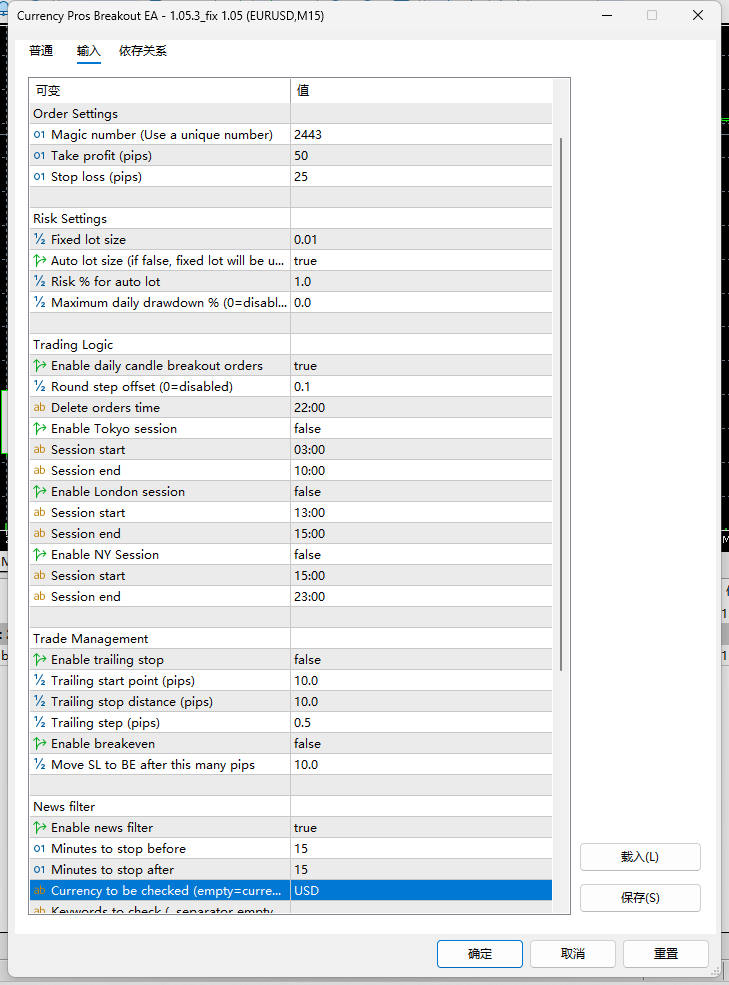This screenshot has width=729, height=985.
Task: Click the boolean icon beside Enable trailing stop
Action: pos(40,659)
